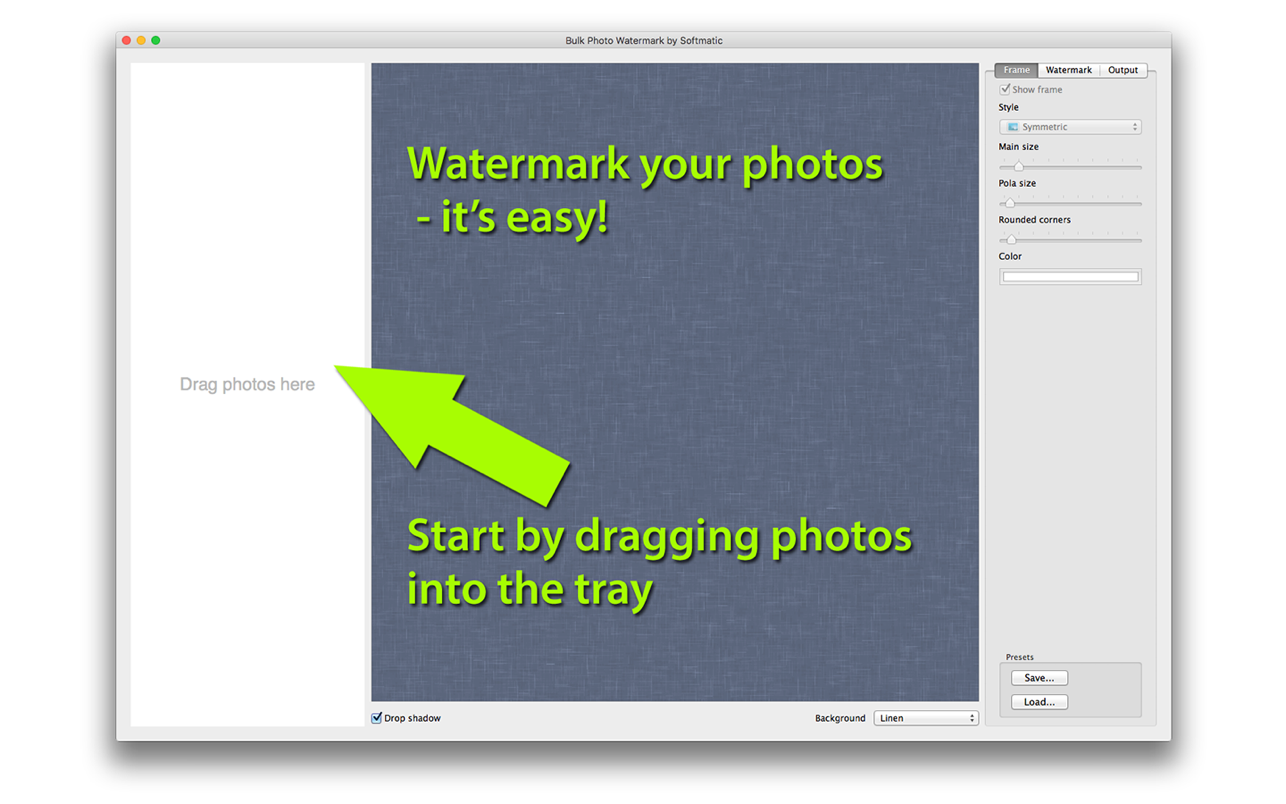Viewport: 1286px width, 804px height.
Task: Close the window with the red button
Action: 127,40
